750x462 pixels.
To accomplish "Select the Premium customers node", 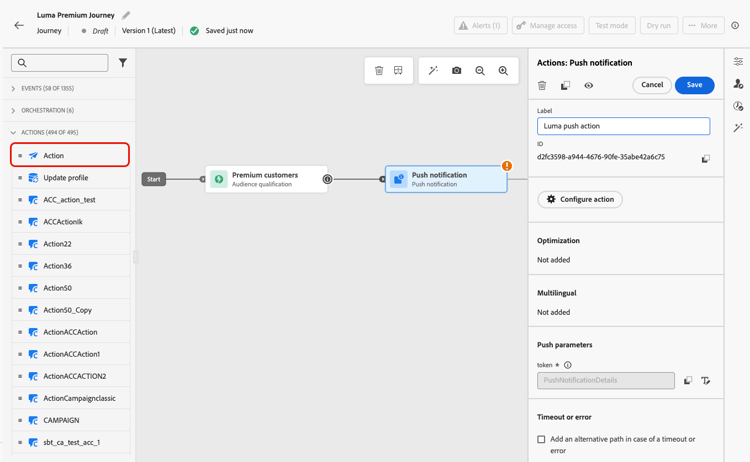I will click(266, 179).
